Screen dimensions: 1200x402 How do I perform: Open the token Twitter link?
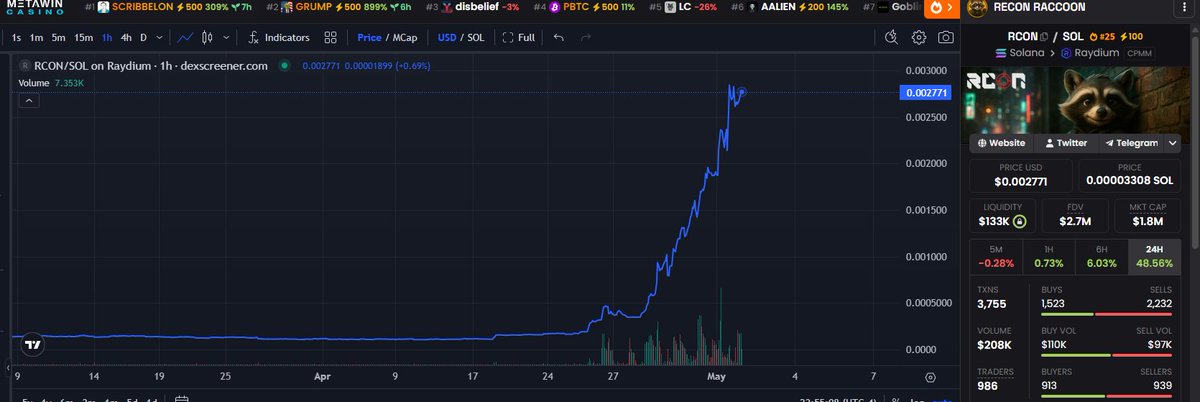click(x=1064, y=143)
